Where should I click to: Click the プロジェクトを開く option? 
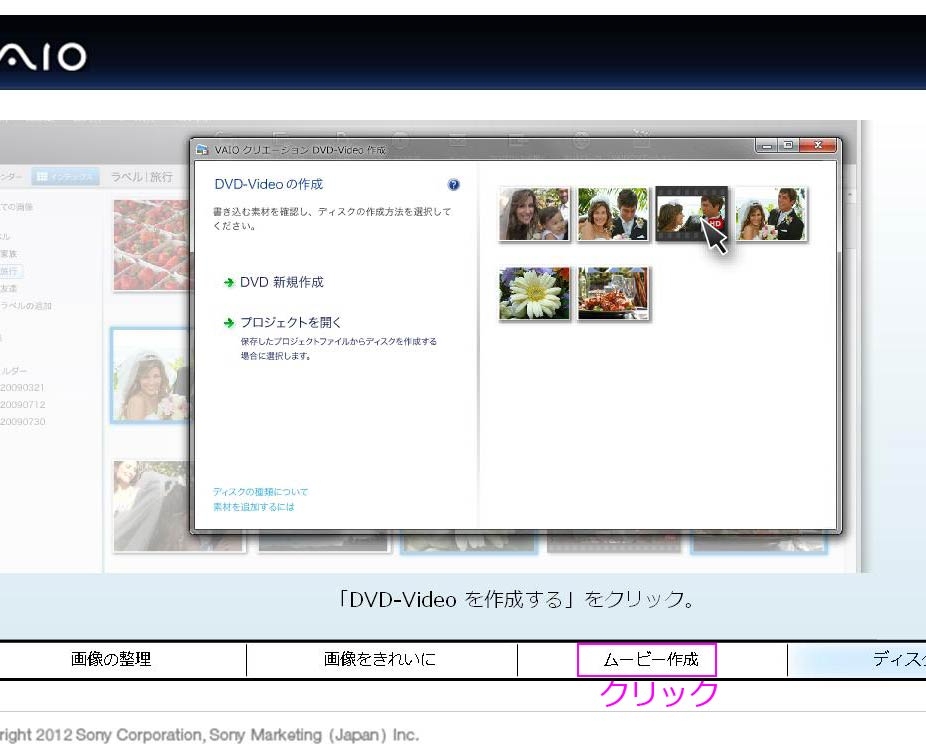pos(290,323)
